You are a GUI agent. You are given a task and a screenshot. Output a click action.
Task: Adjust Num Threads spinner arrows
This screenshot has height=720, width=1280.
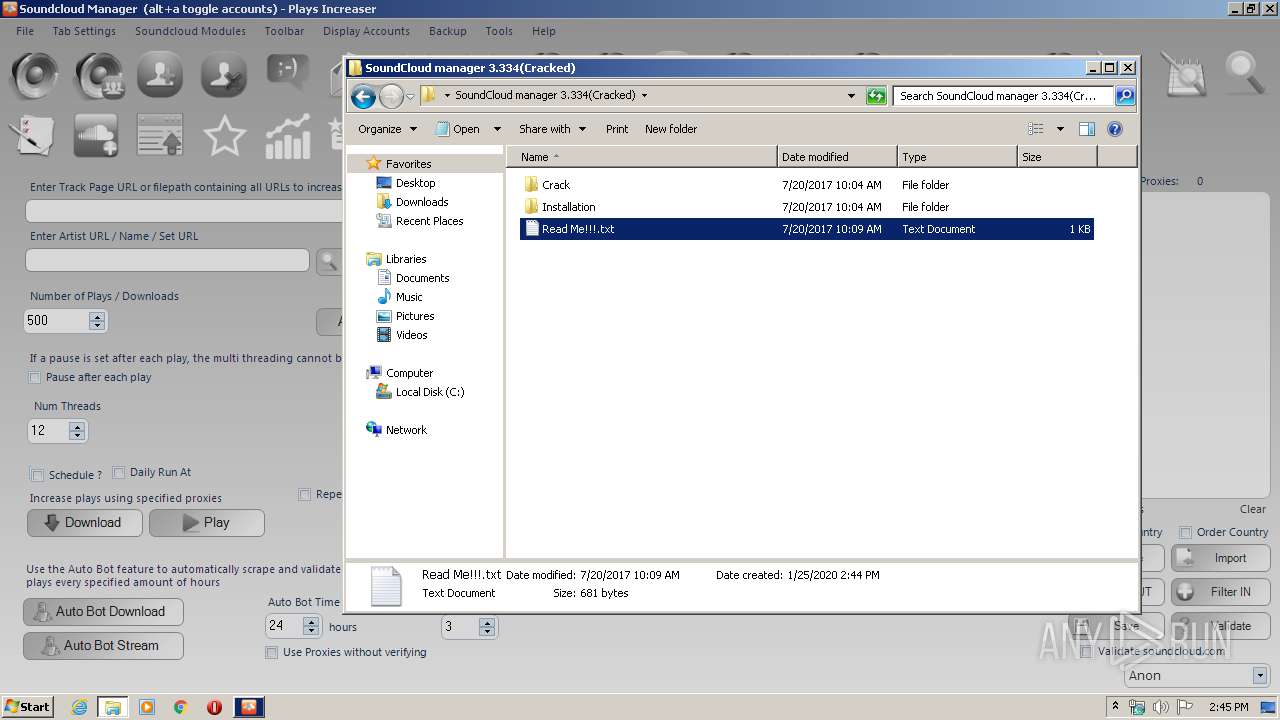[x=77, y=431]
